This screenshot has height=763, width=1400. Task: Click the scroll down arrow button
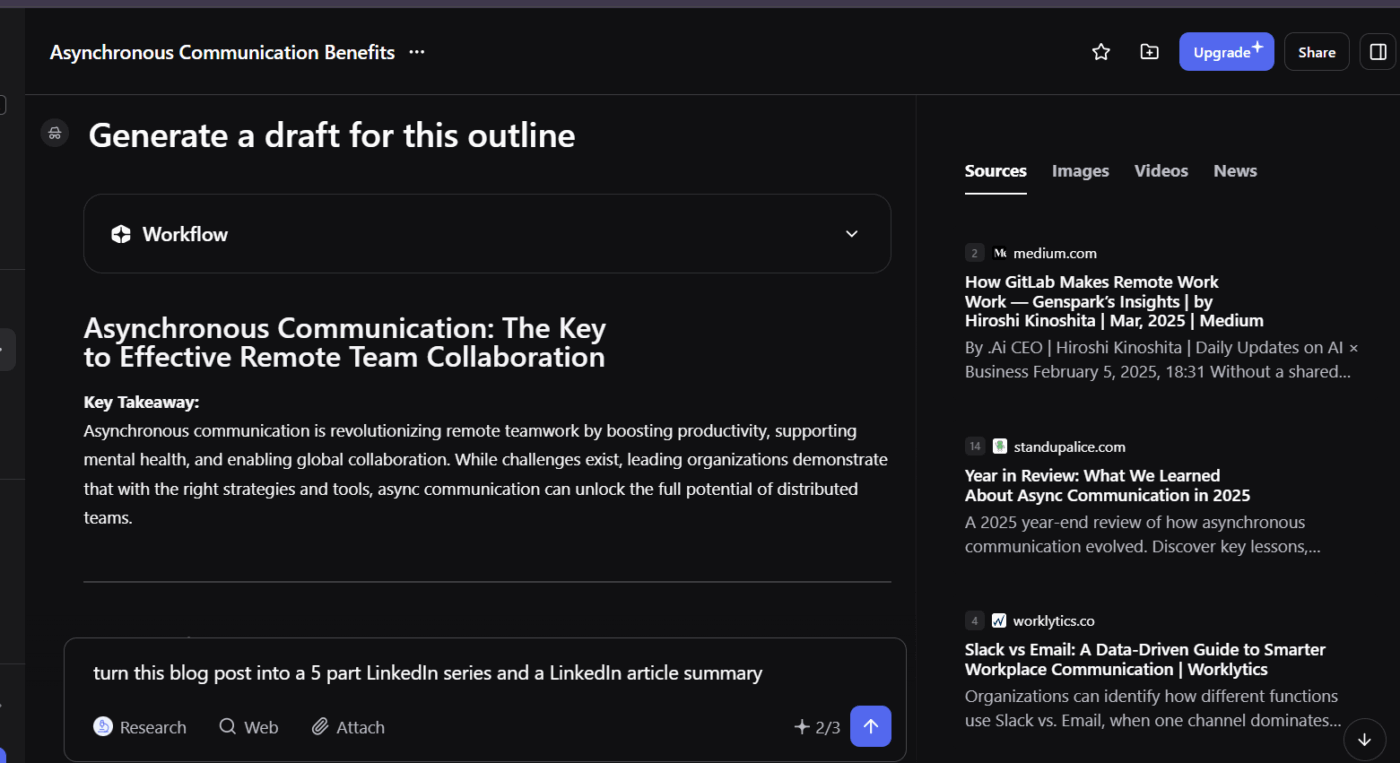click(1364, 740)
